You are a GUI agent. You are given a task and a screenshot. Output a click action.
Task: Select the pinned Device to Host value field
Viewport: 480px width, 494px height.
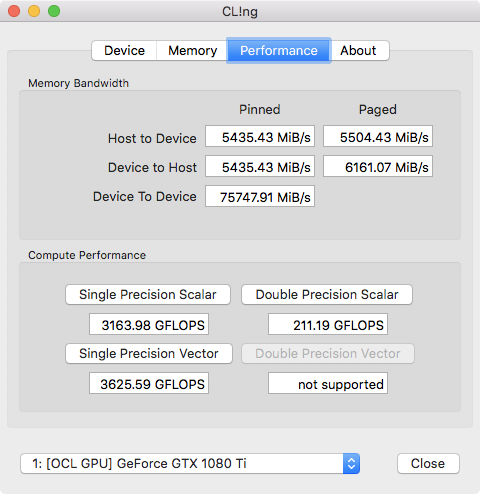260,166
